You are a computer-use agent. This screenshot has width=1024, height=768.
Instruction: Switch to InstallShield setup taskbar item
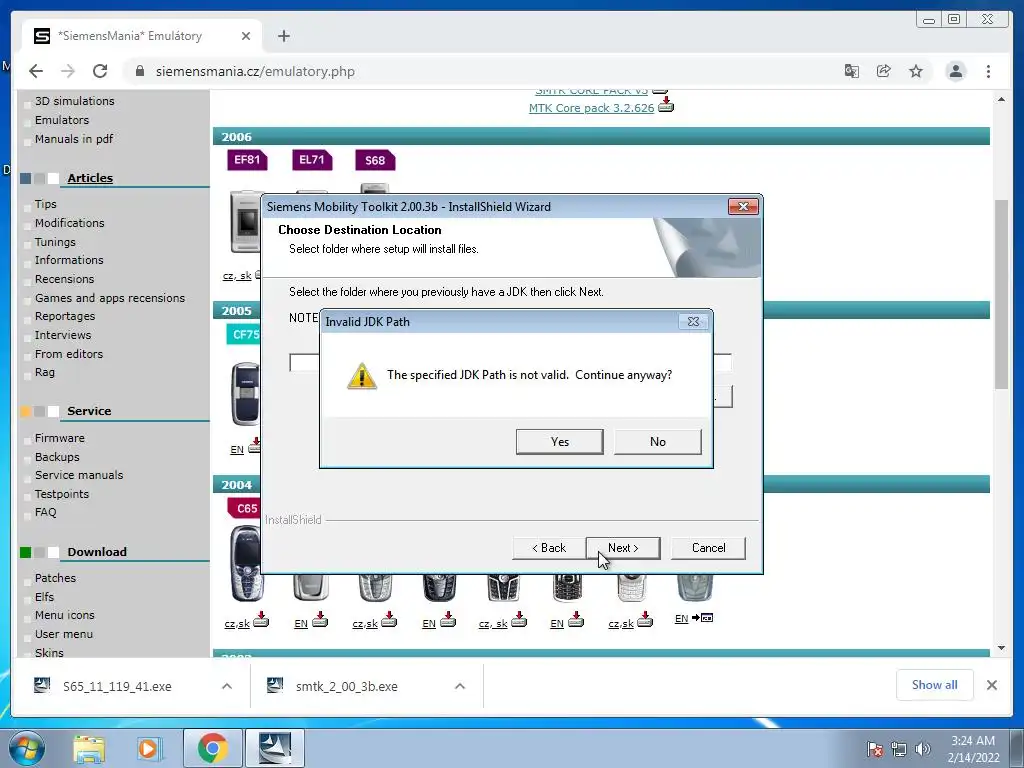point(275,748)
